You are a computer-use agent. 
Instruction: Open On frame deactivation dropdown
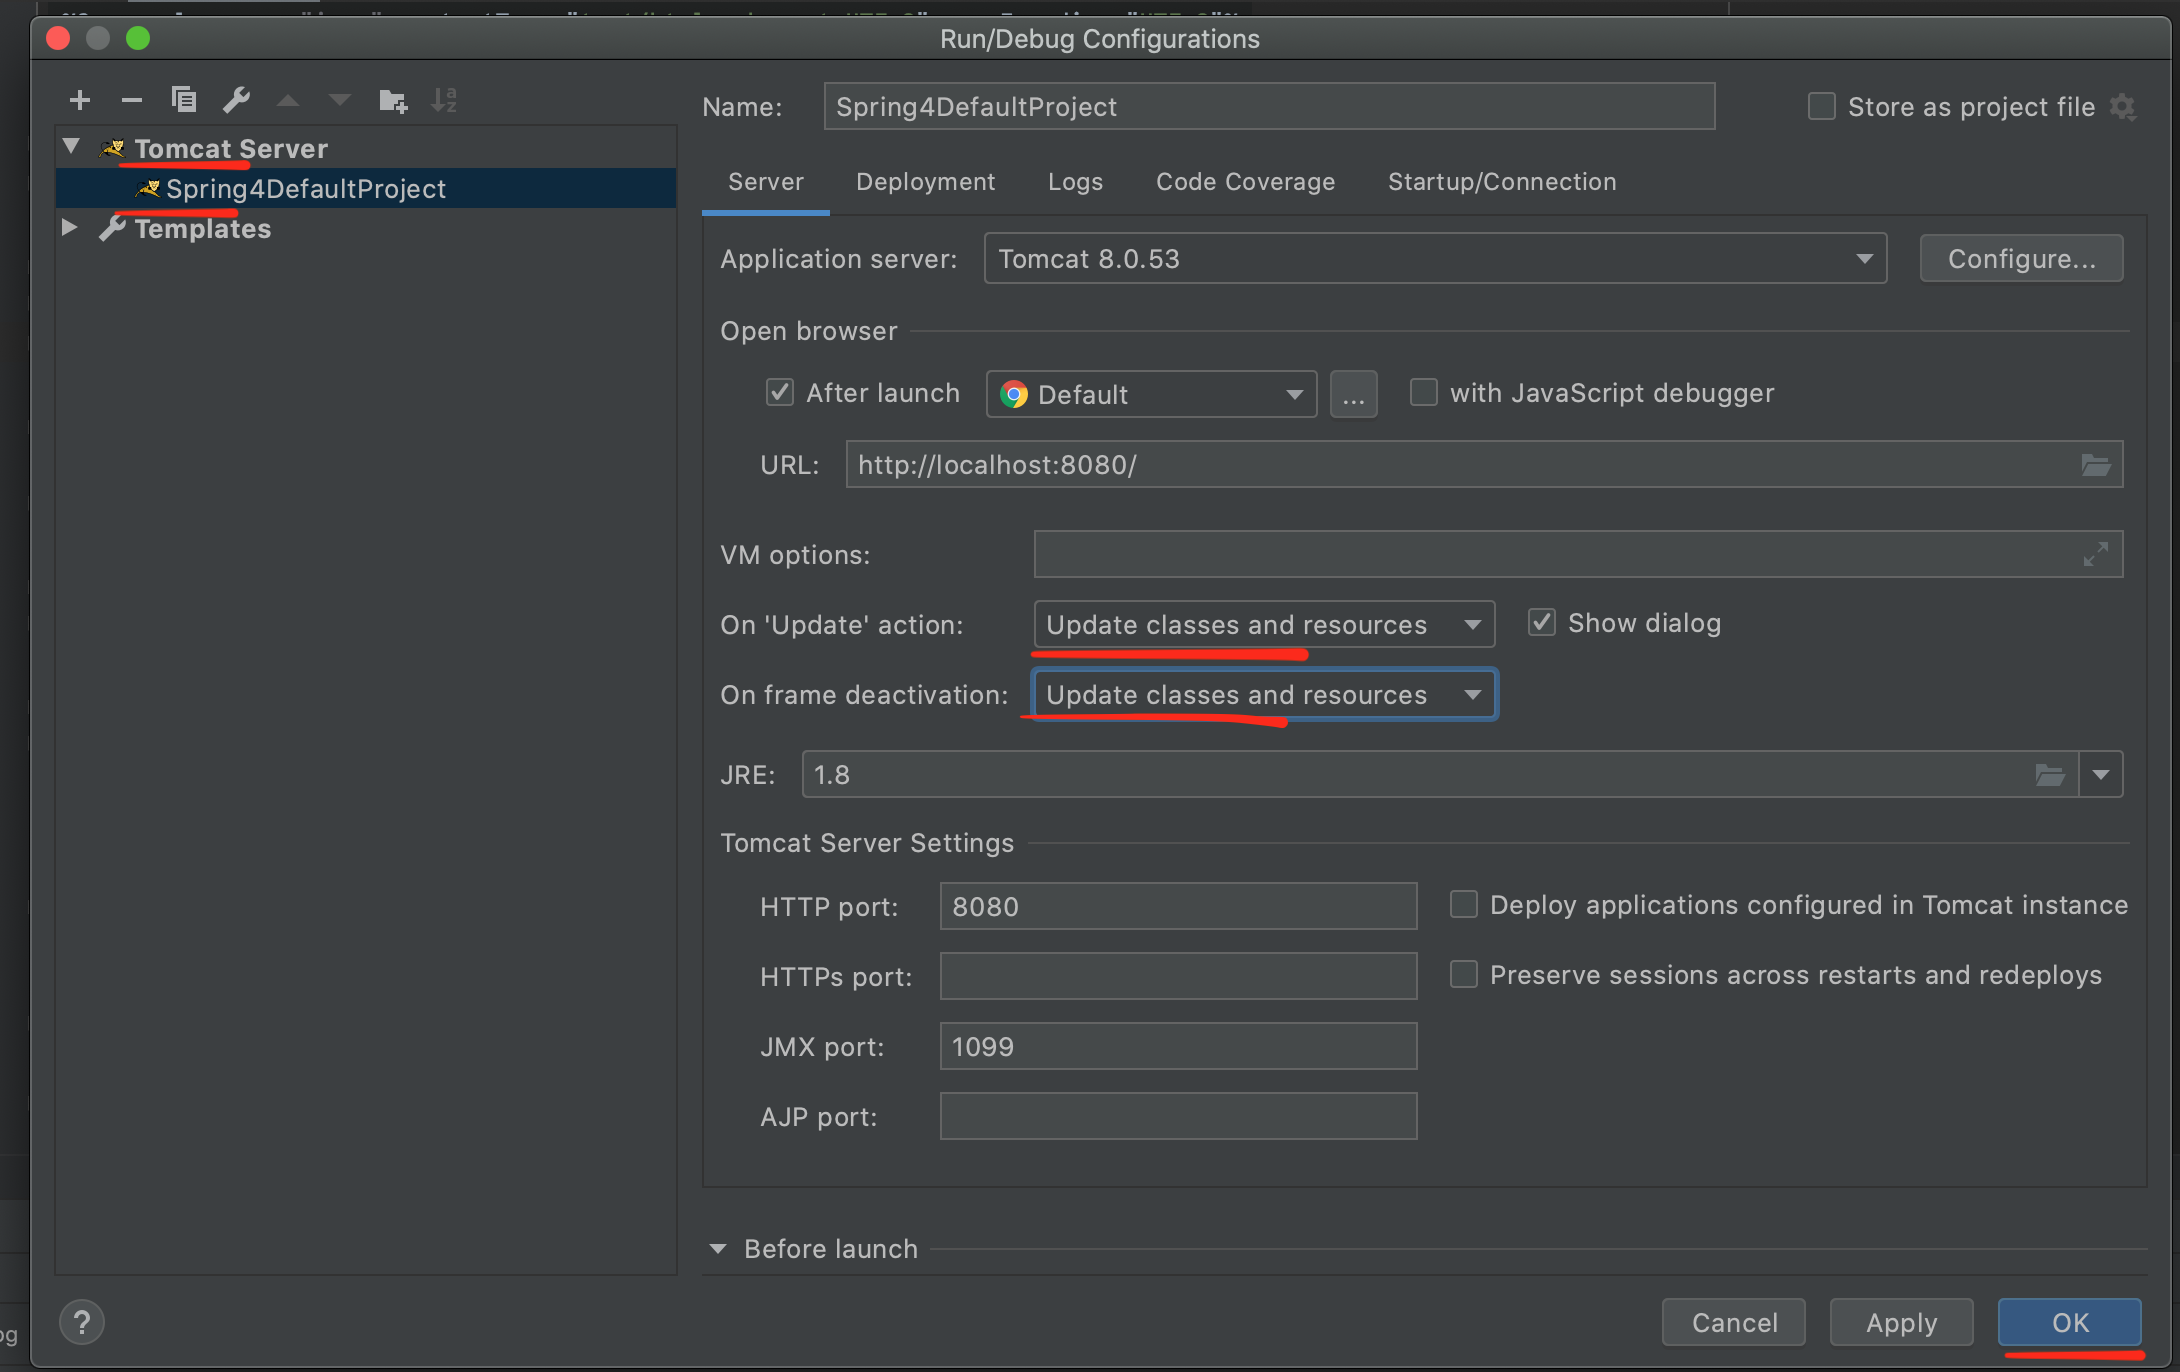pyautogui.click(x=1264, y=695)
